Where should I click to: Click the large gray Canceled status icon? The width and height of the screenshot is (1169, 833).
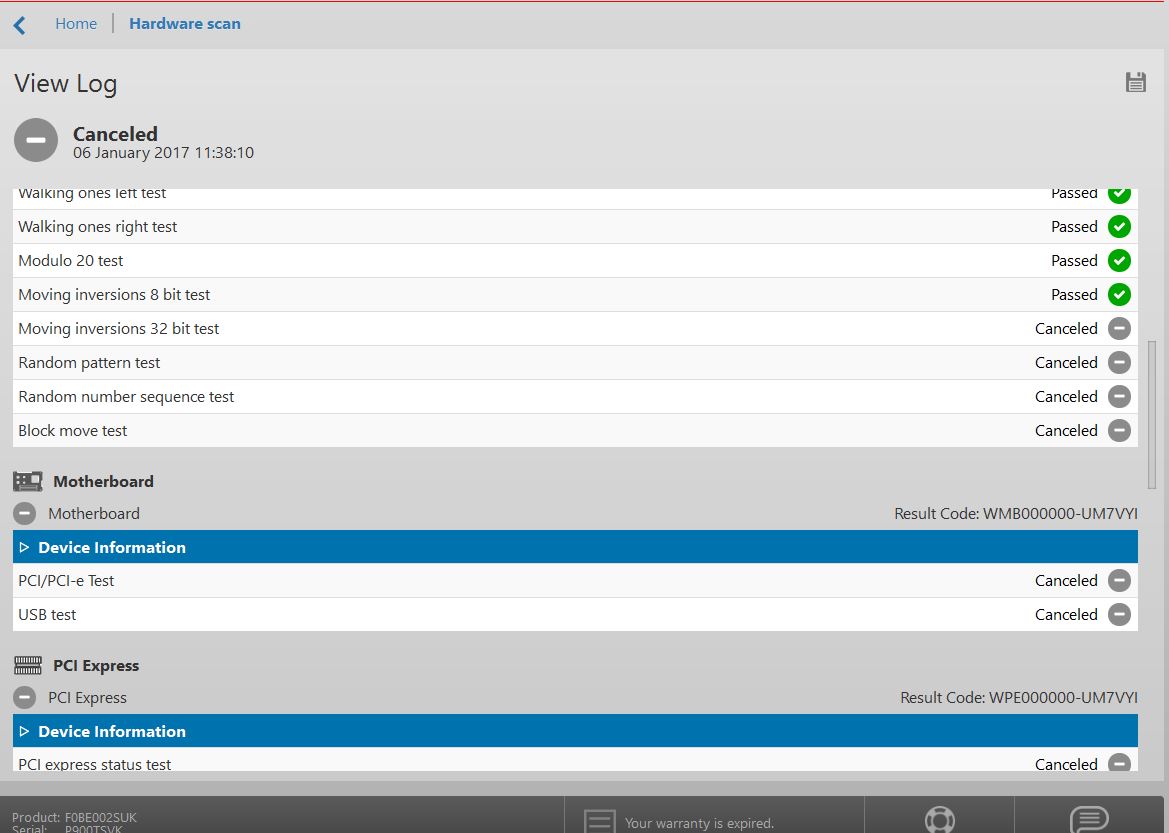(x=36, y=140)
